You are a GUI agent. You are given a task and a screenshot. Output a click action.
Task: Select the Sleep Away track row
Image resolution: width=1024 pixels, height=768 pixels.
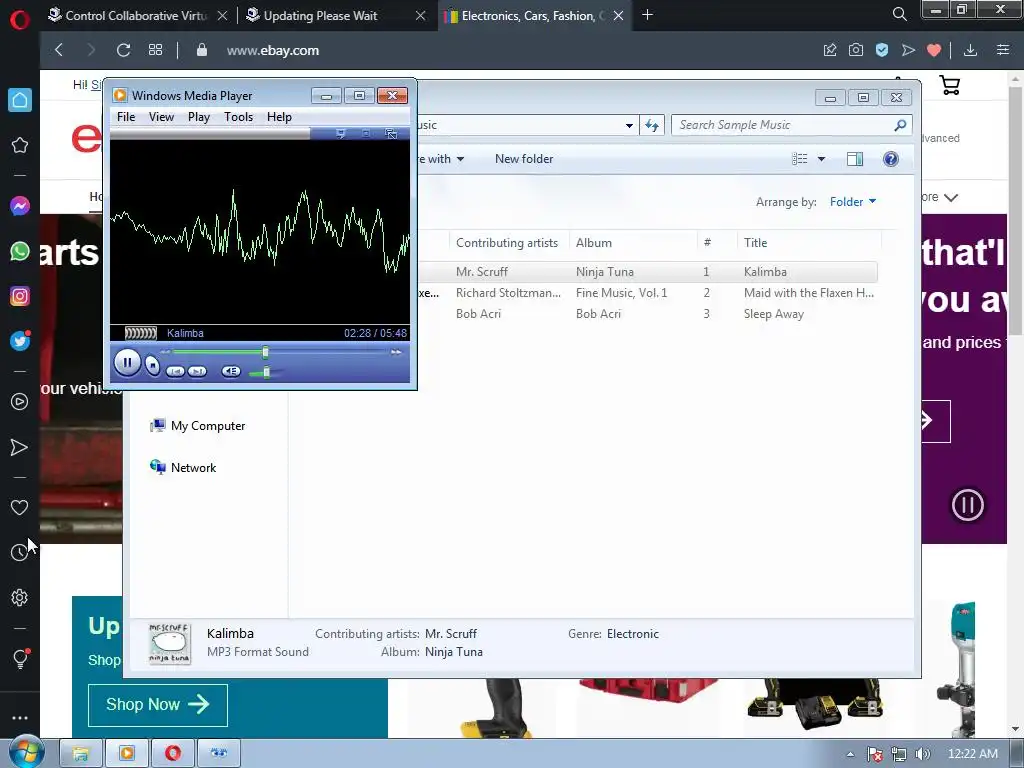tap(648, 313)
